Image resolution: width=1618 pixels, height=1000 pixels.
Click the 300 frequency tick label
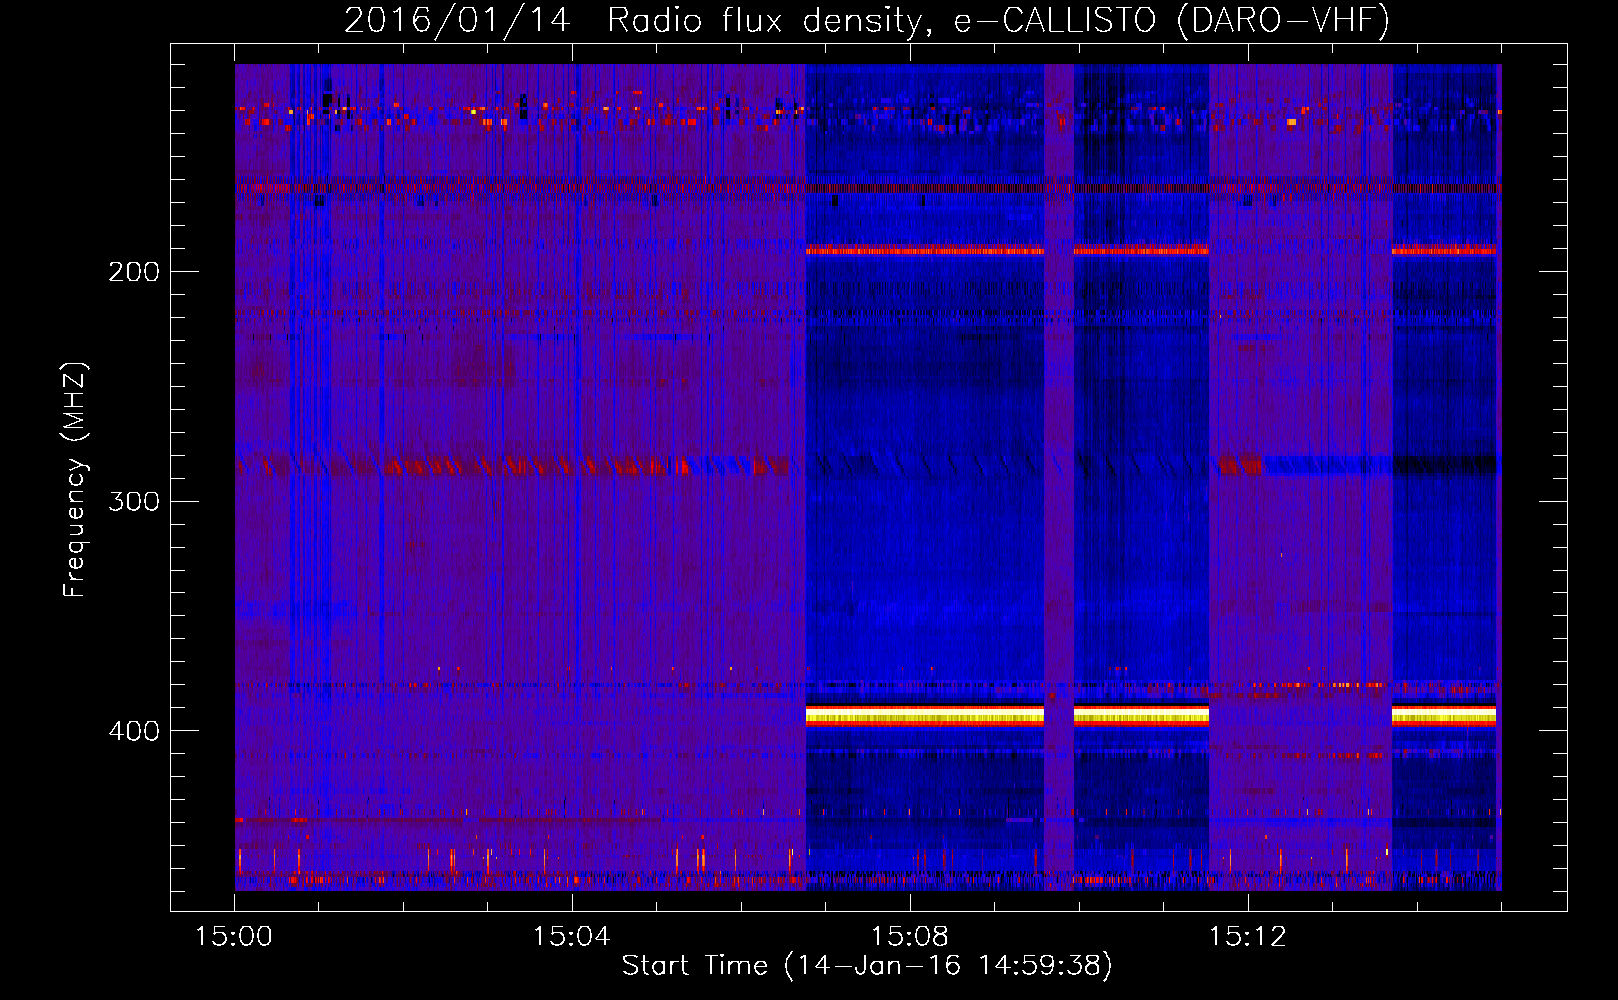134,501
